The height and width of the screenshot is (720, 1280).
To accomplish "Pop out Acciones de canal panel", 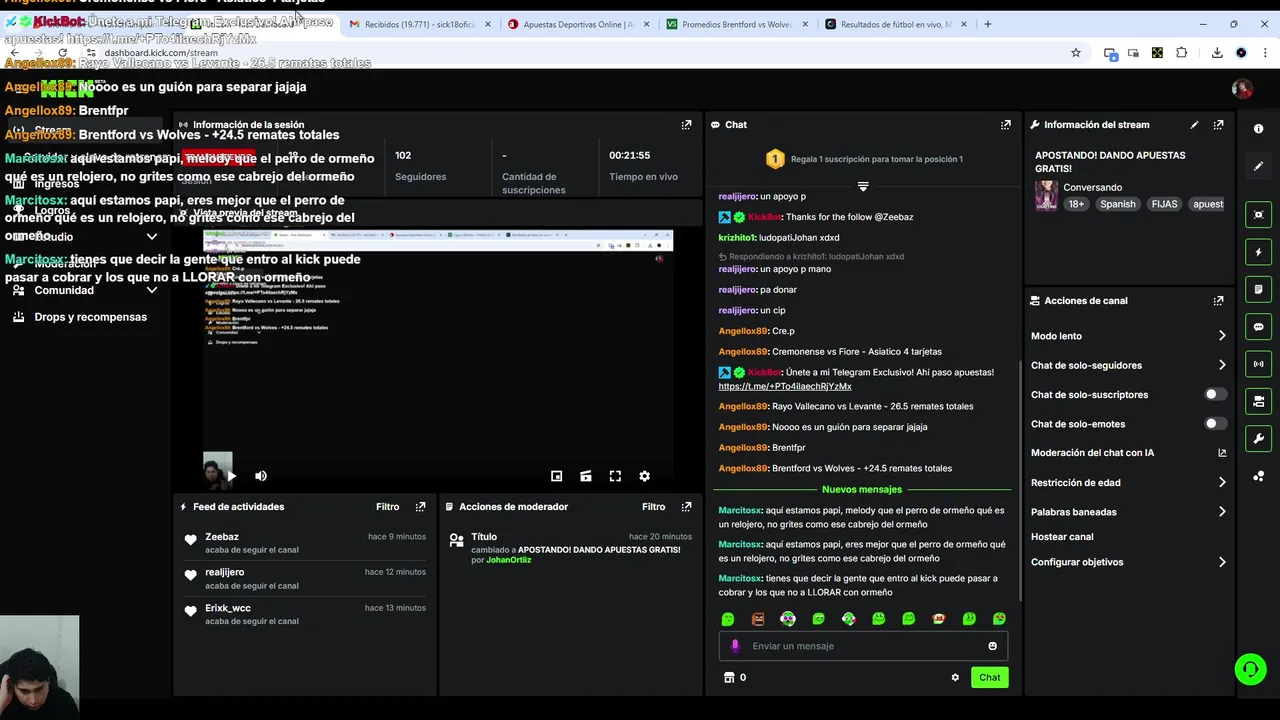I will click(x=1218, y=301).
